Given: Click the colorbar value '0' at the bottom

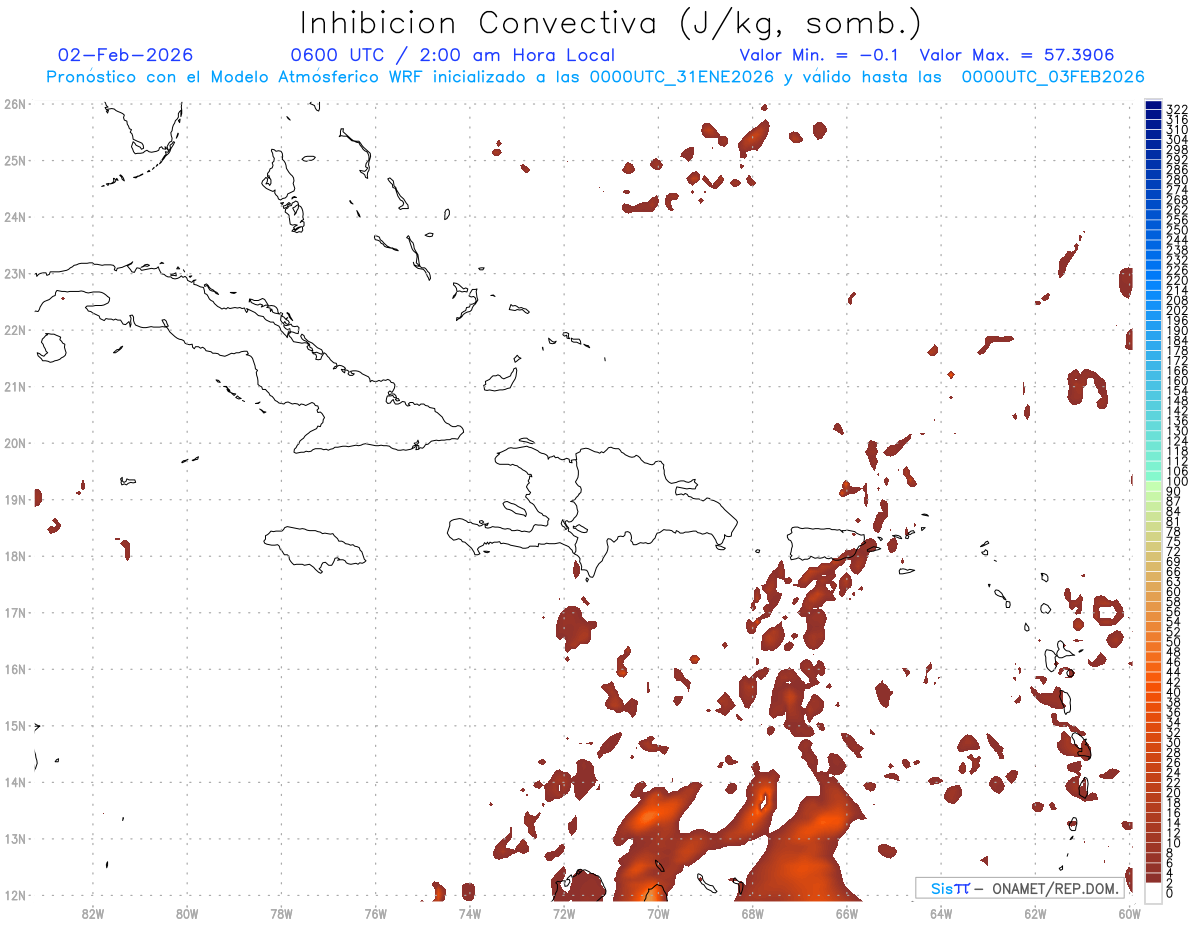Looking at the screenshot, I should [1170, 893].
